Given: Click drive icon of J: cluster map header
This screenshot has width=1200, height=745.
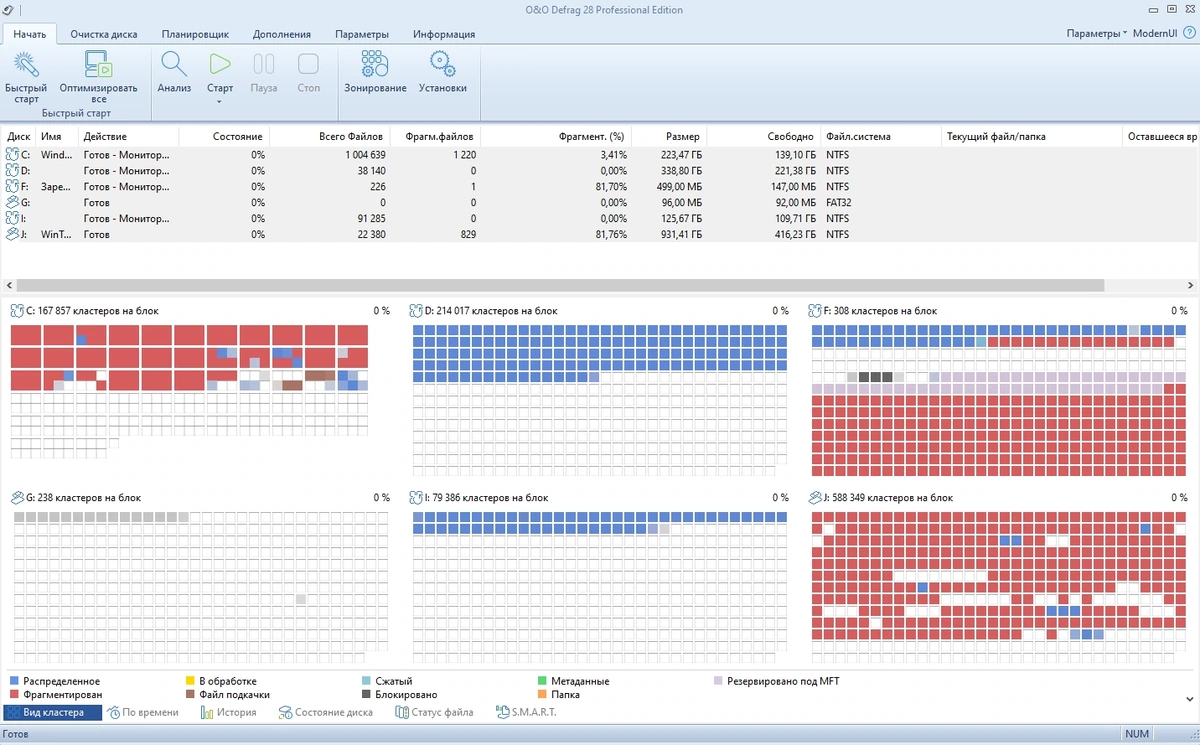Looking at the screenshot, I should [x=817, y=497].
